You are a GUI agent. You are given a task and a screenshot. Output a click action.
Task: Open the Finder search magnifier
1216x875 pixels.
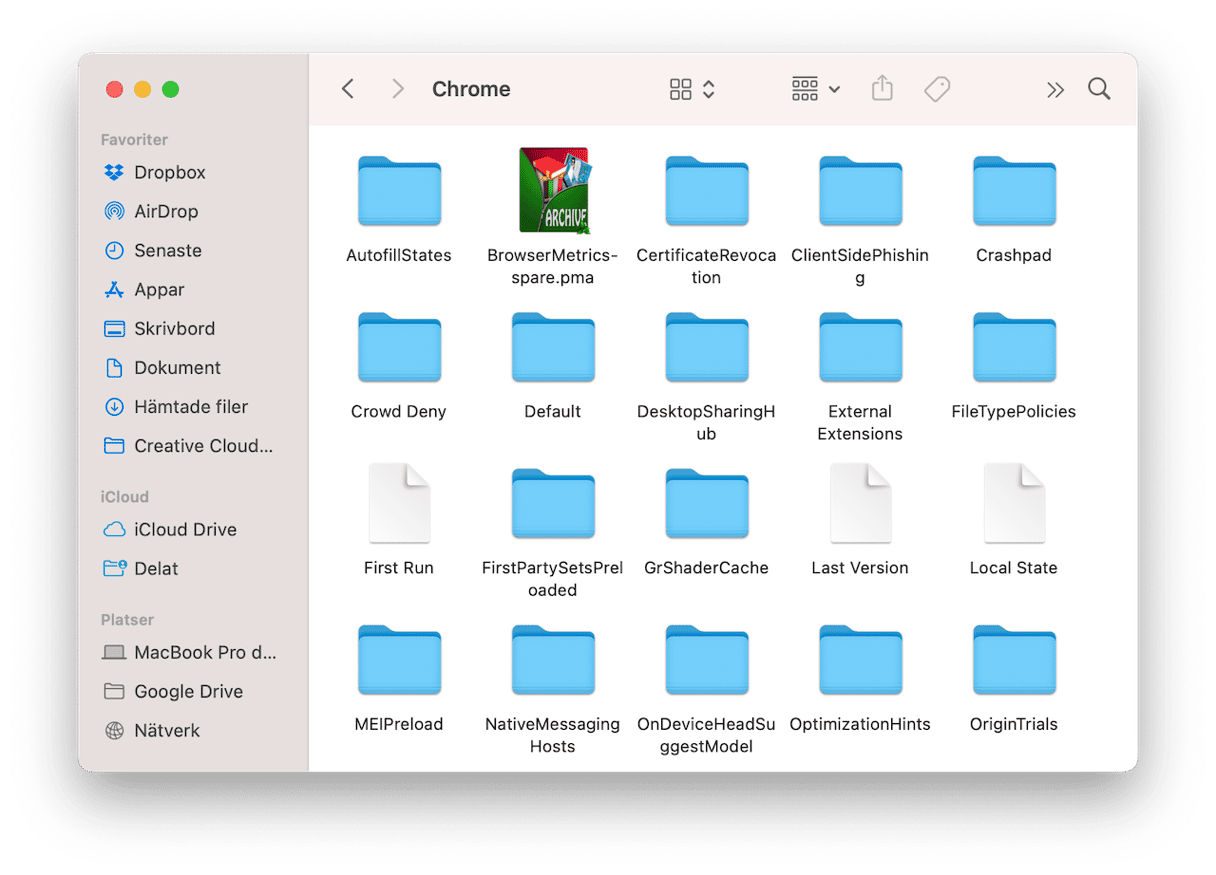point(1099,89)
